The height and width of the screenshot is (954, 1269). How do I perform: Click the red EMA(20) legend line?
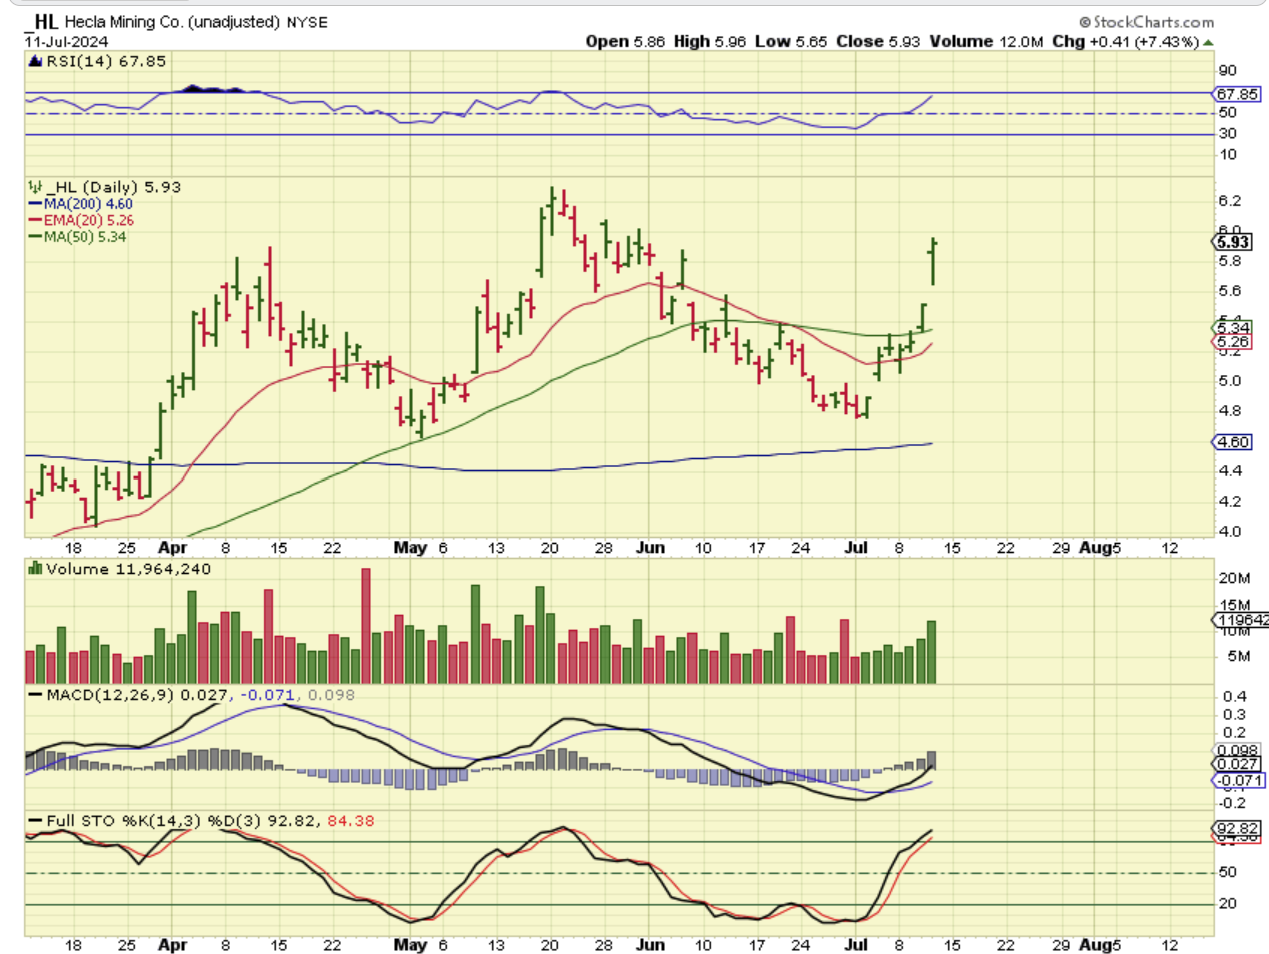[x=35, y=220]
